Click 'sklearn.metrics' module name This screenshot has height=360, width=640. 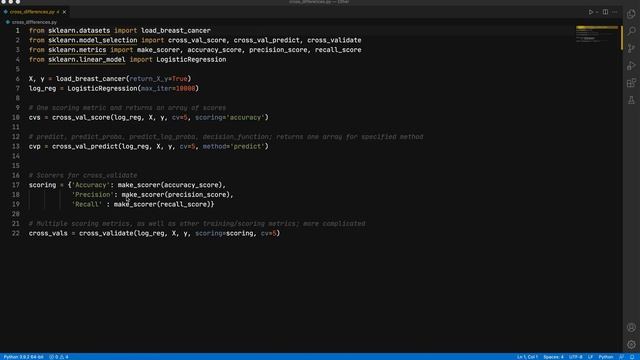[77, 50]
